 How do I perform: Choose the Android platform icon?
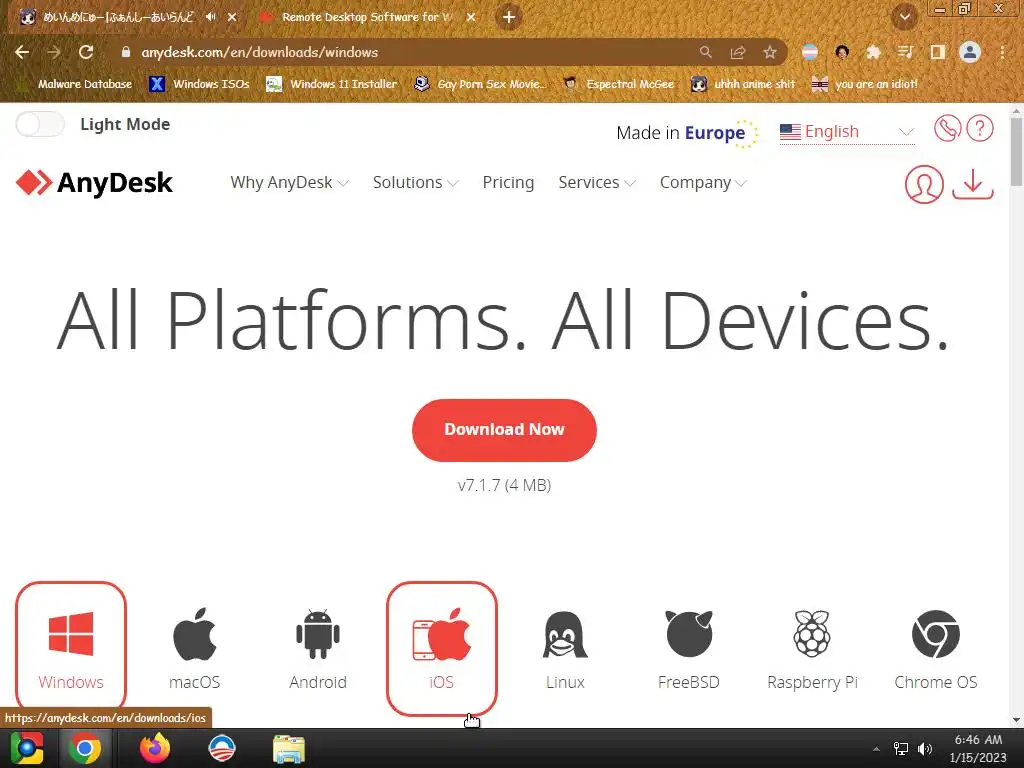tap(318, 634)
